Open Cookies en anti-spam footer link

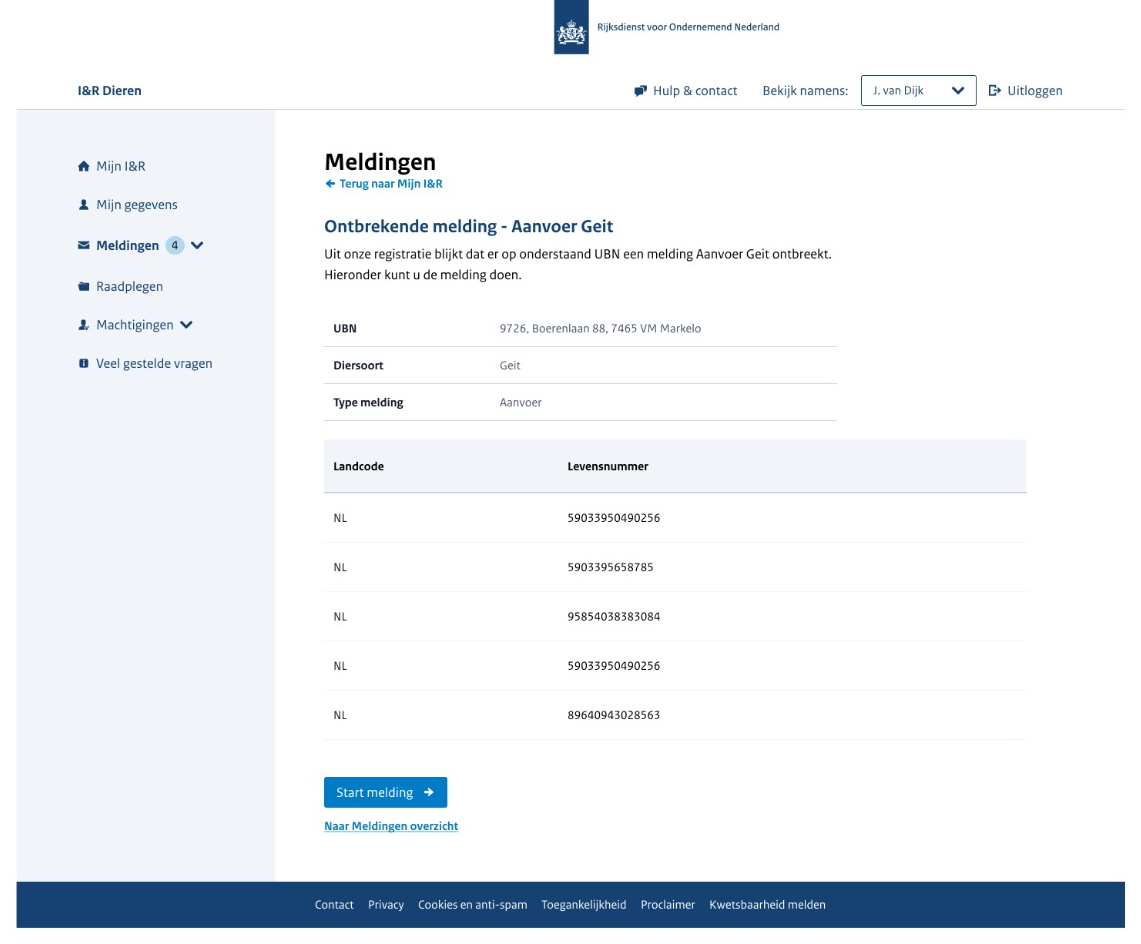pos(472,904)
